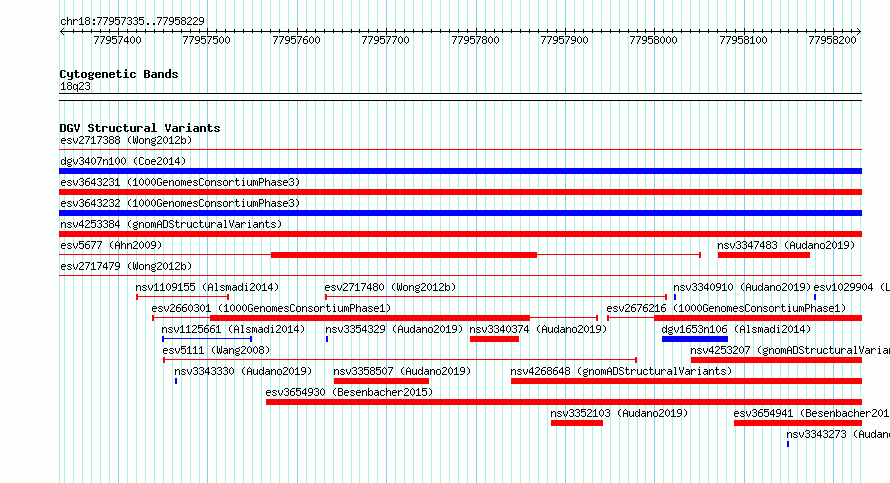This screenshot has width=890, height=483.
Task: Click the nsv3352103 red bar
Action: tap(577, 423)
